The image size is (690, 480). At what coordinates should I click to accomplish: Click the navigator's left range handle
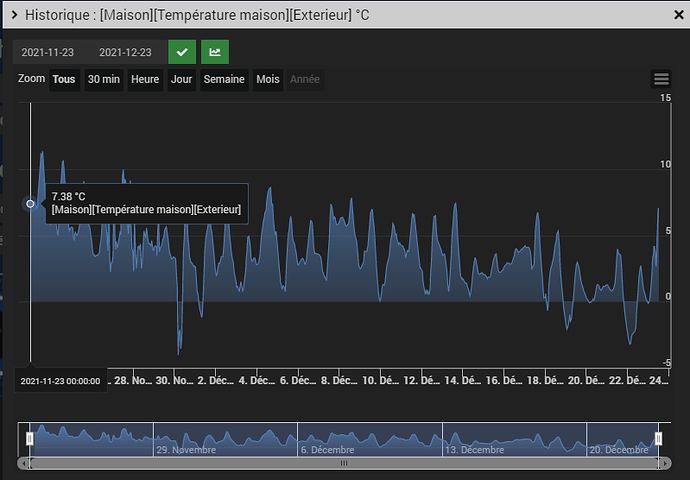pos(30,438)
